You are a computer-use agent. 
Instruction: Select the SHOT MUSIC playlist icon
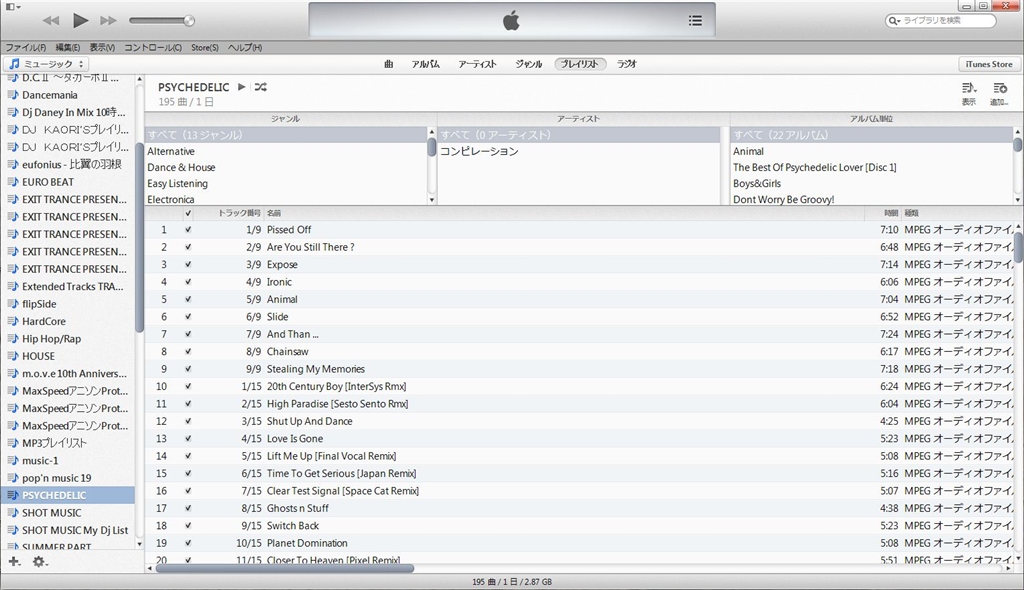12,513
